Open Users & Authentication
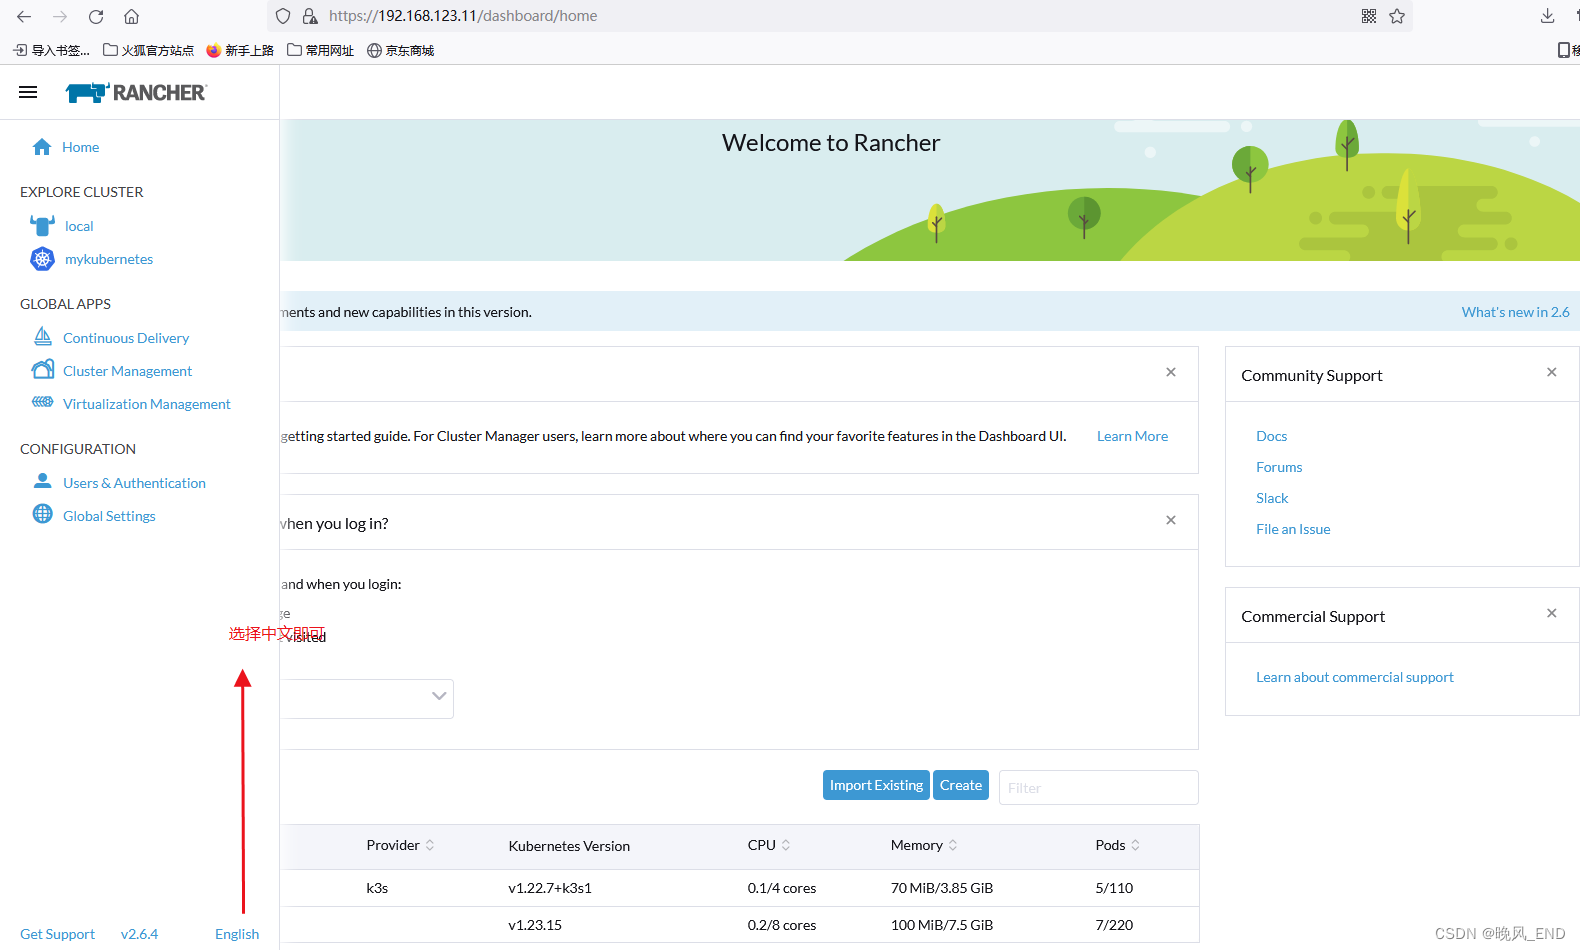Image resolution: width=1580 pixels, height=950 pixels. [134, 483]
